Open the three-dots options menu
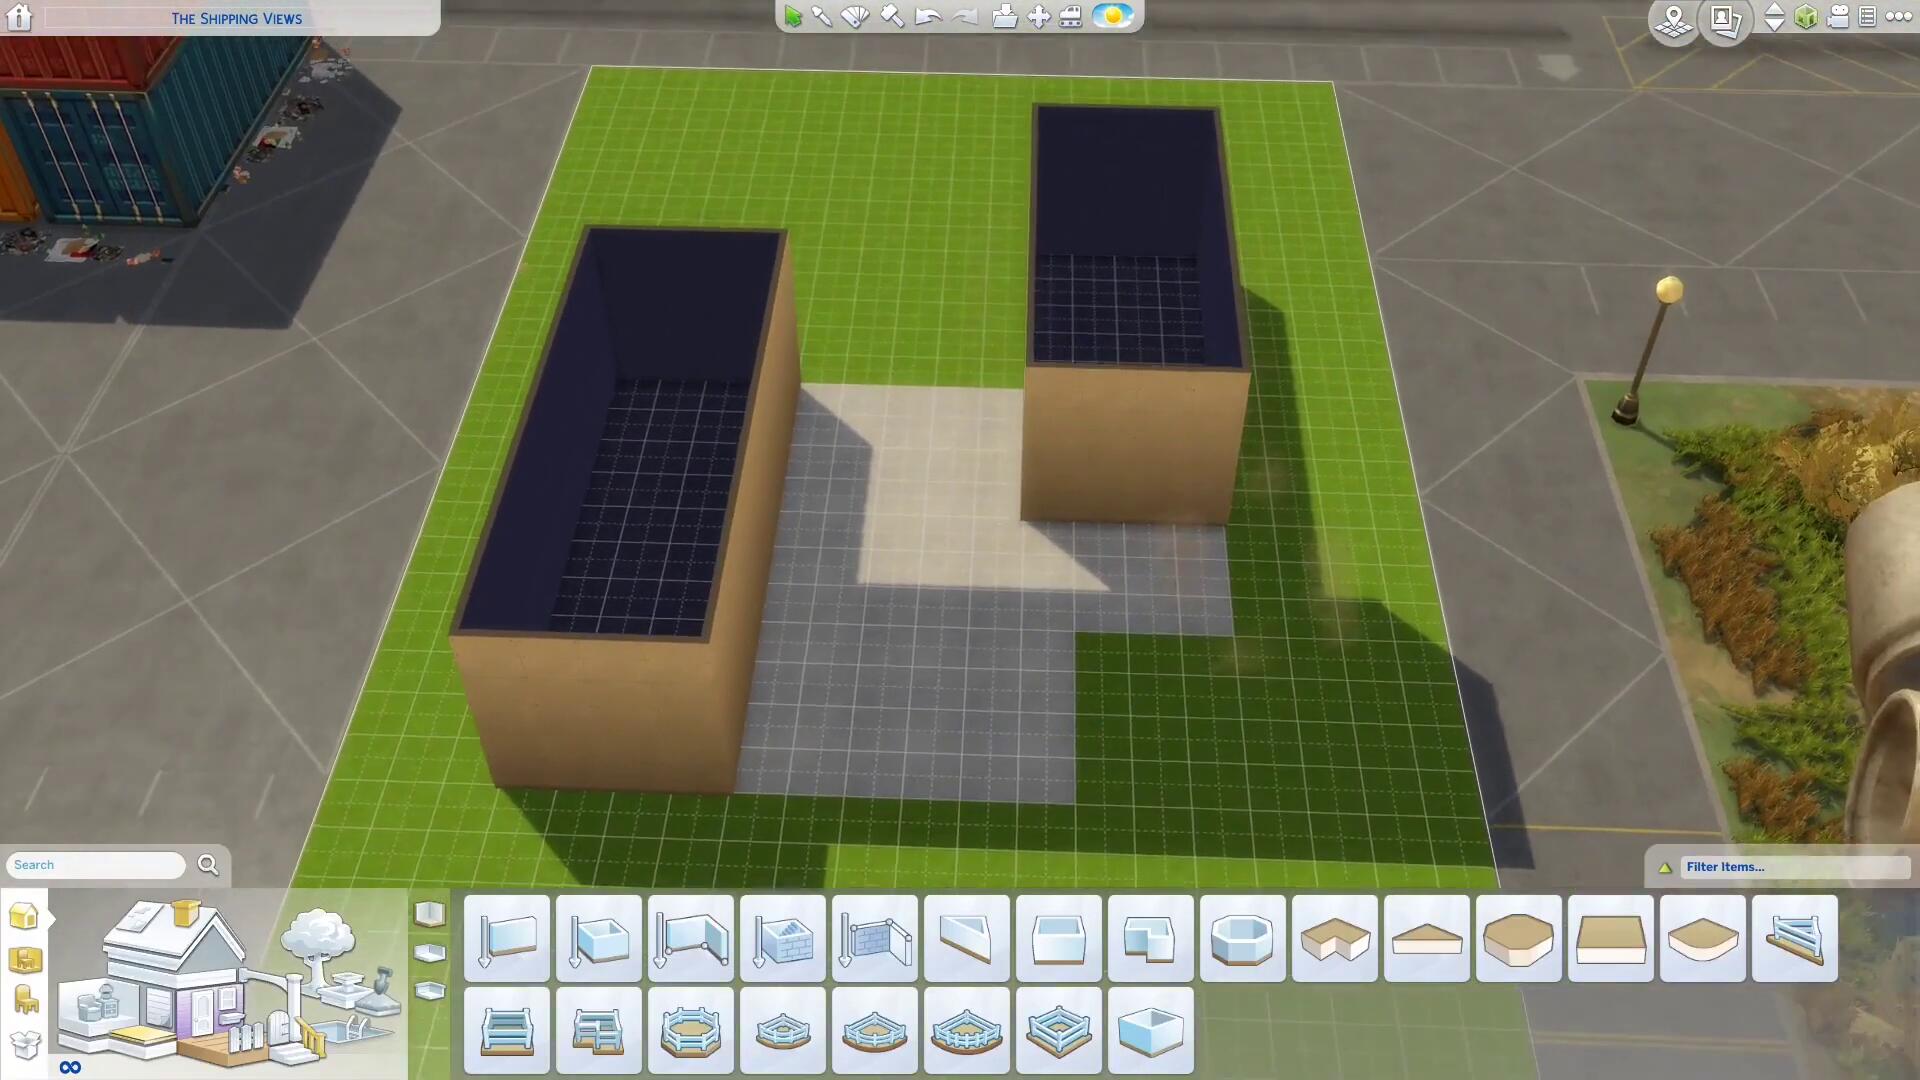The width and height of the screenshot is (1920, 1080). pos(1898,17)
